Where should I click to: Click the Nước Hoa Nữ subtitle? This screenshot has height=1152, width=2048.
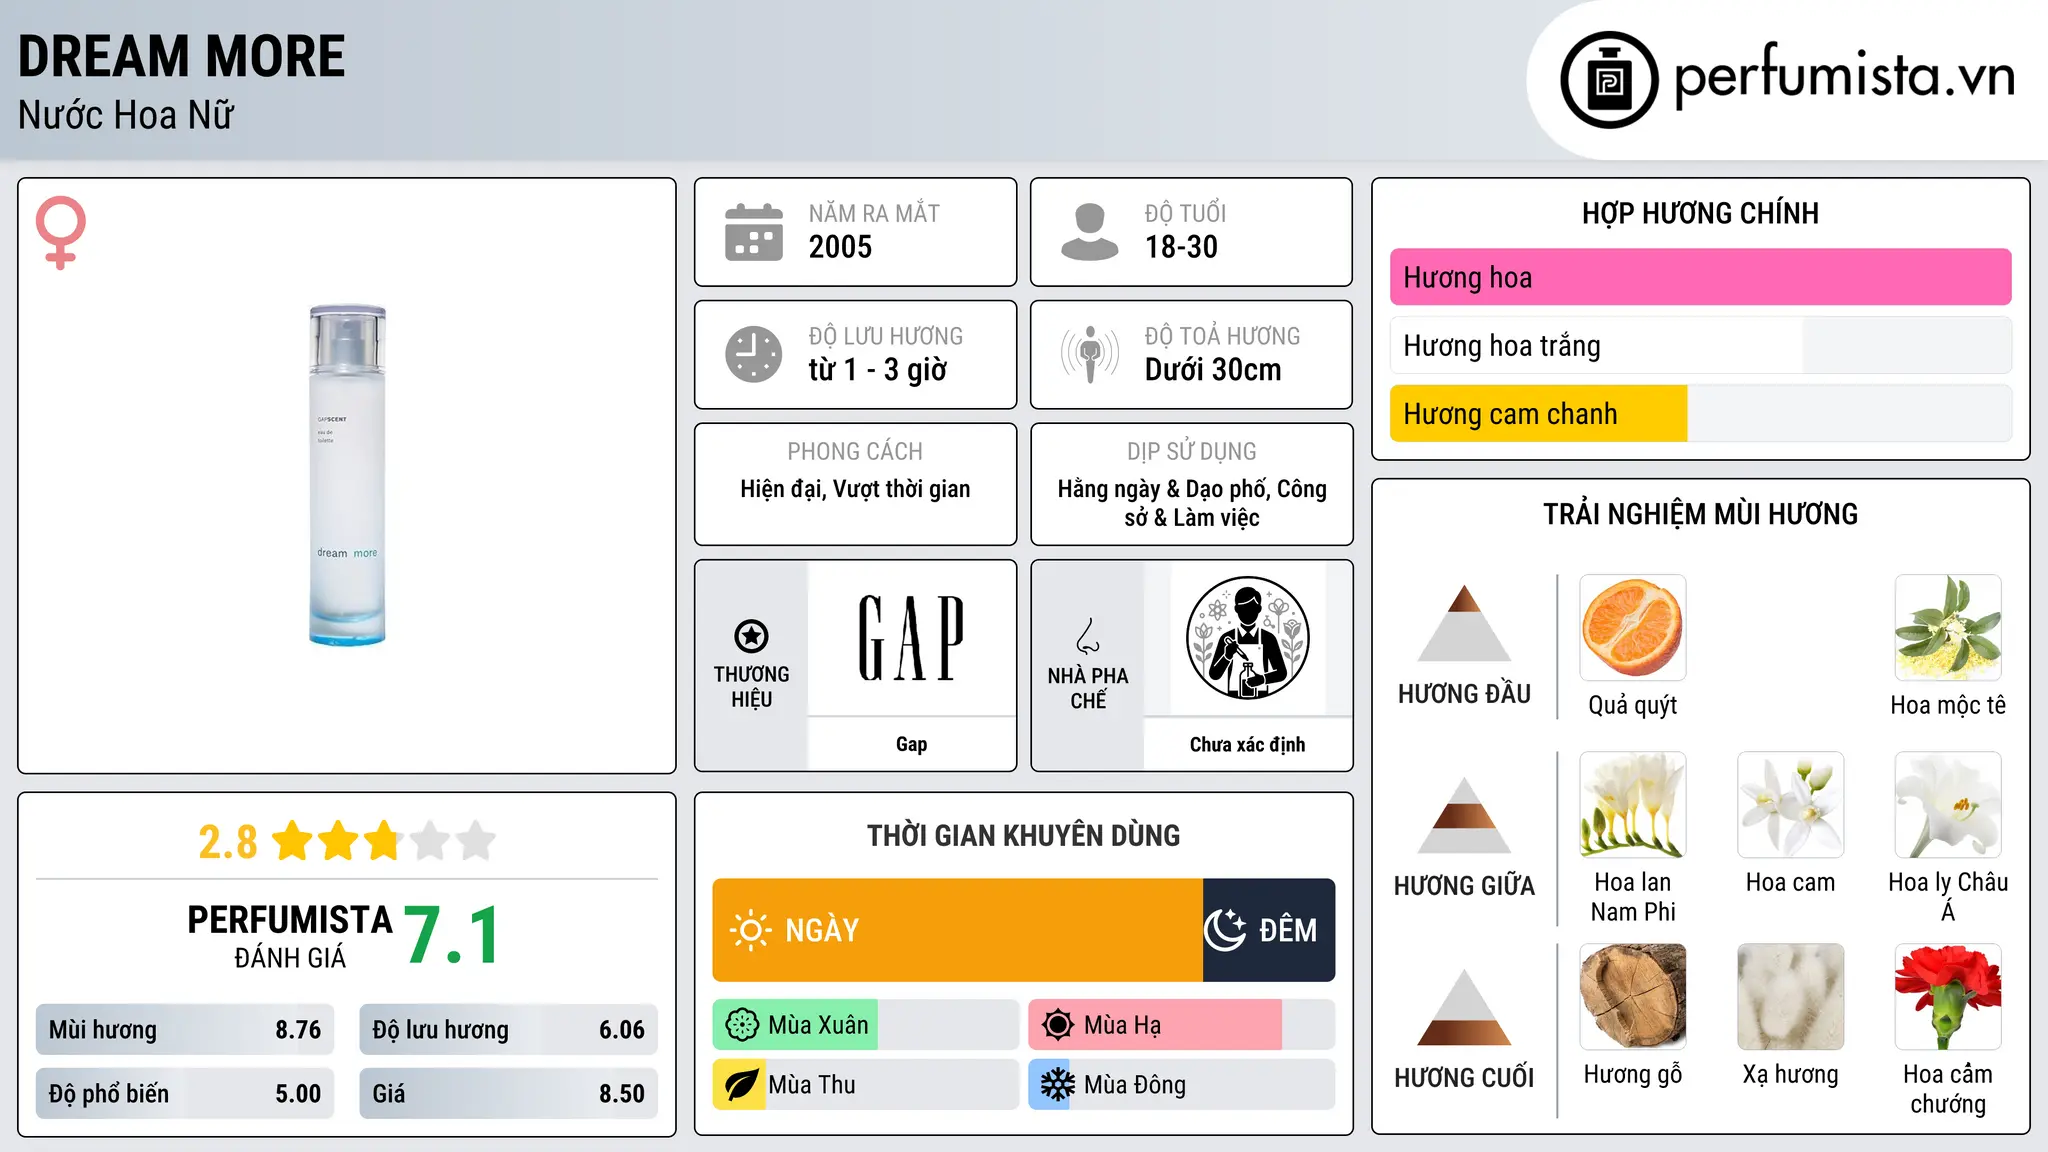[126, 115]
